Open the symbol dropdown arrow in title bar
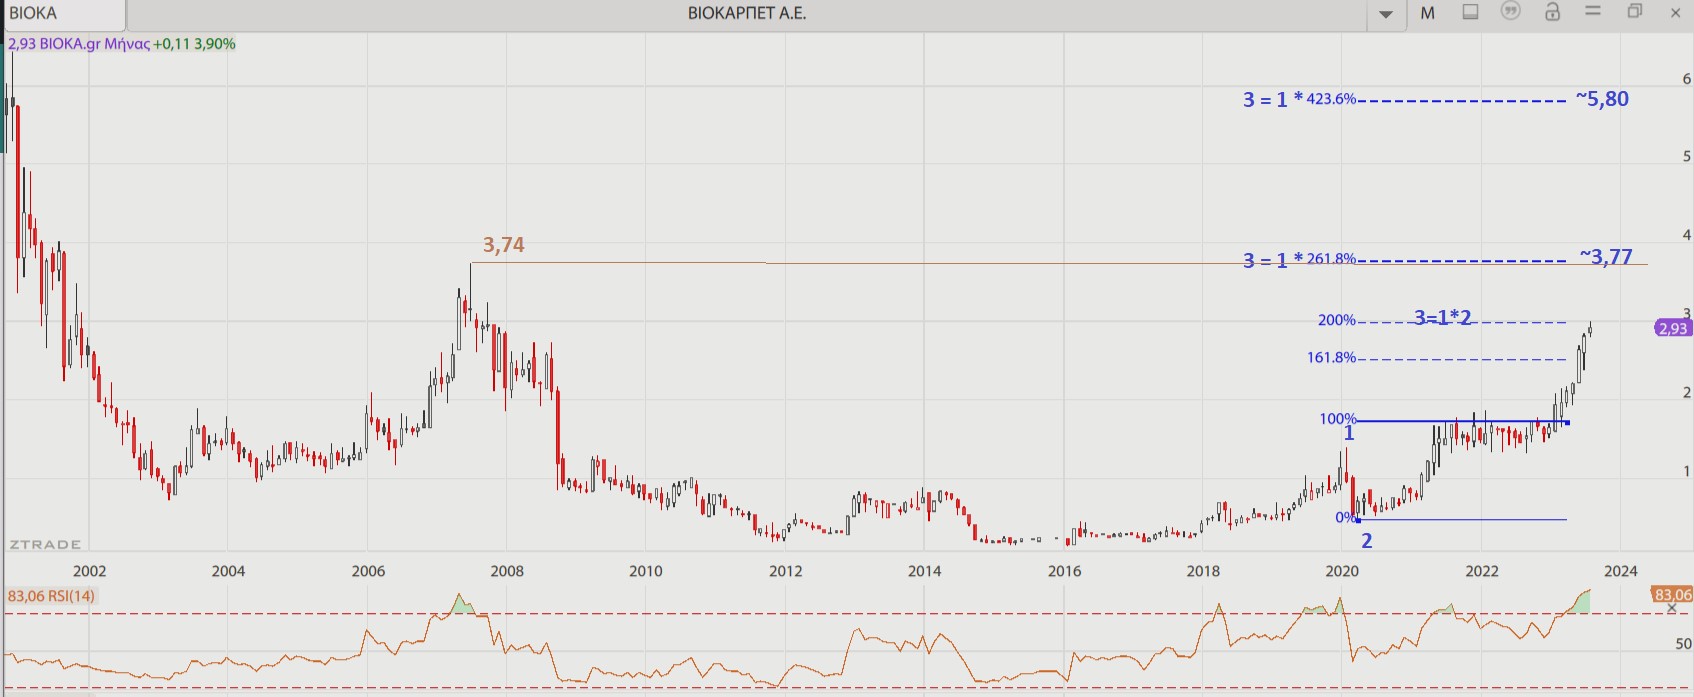1694x697 pixels. coord(1386,14)
